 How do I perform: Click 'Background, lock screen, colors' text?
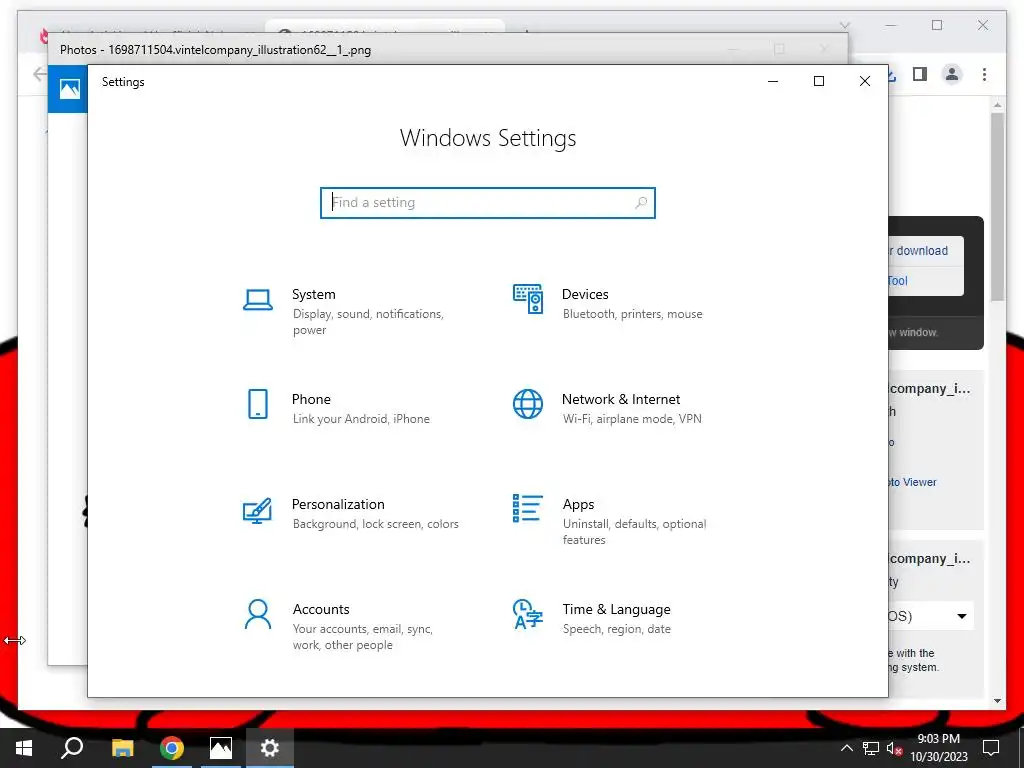pyautogui.click(x=376, y=524)
